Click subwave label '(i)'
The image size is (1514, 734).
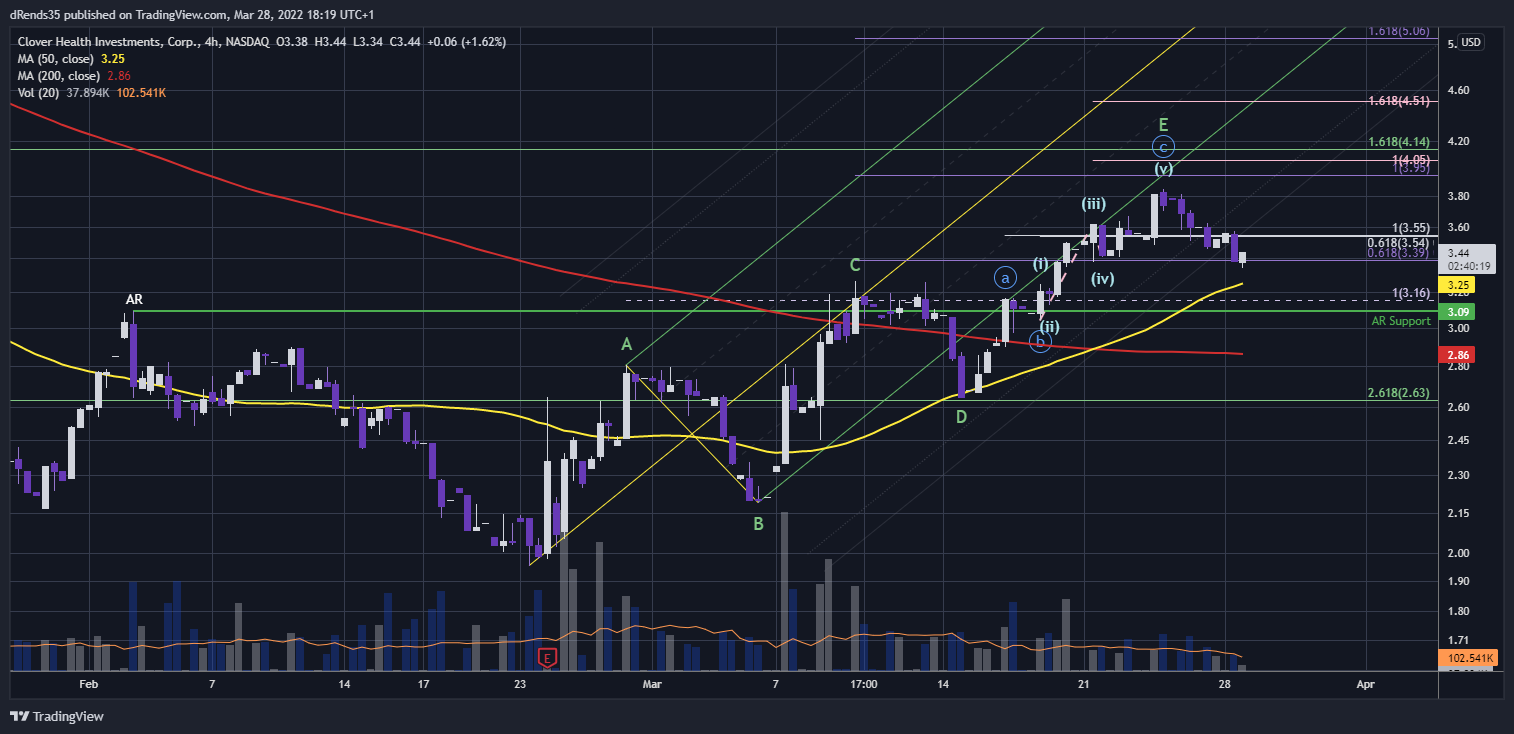pos(1041,264)
